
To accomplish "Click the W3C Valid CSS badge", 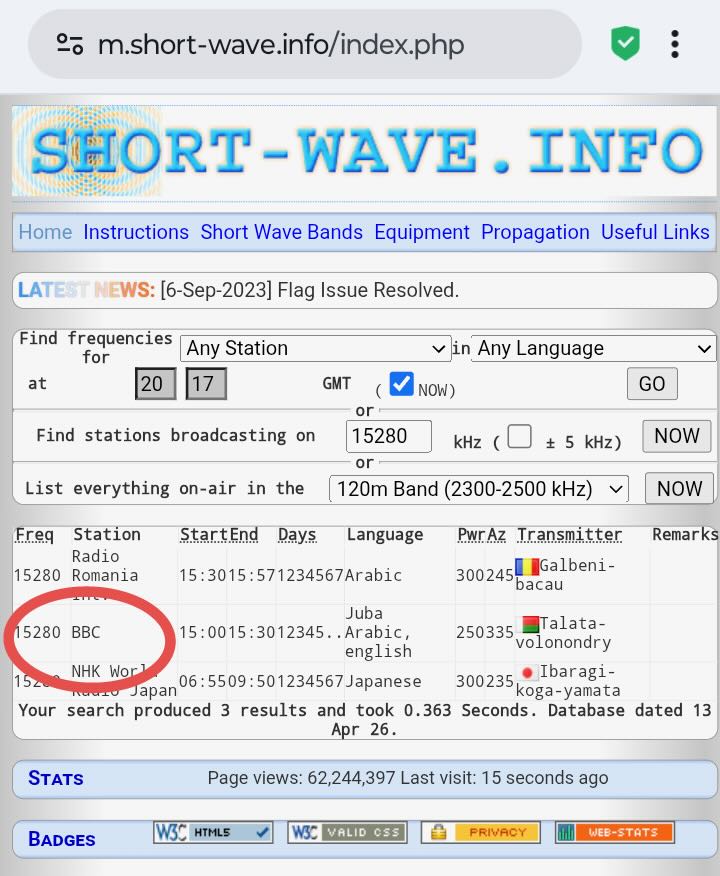I will (x=346, y=832).
